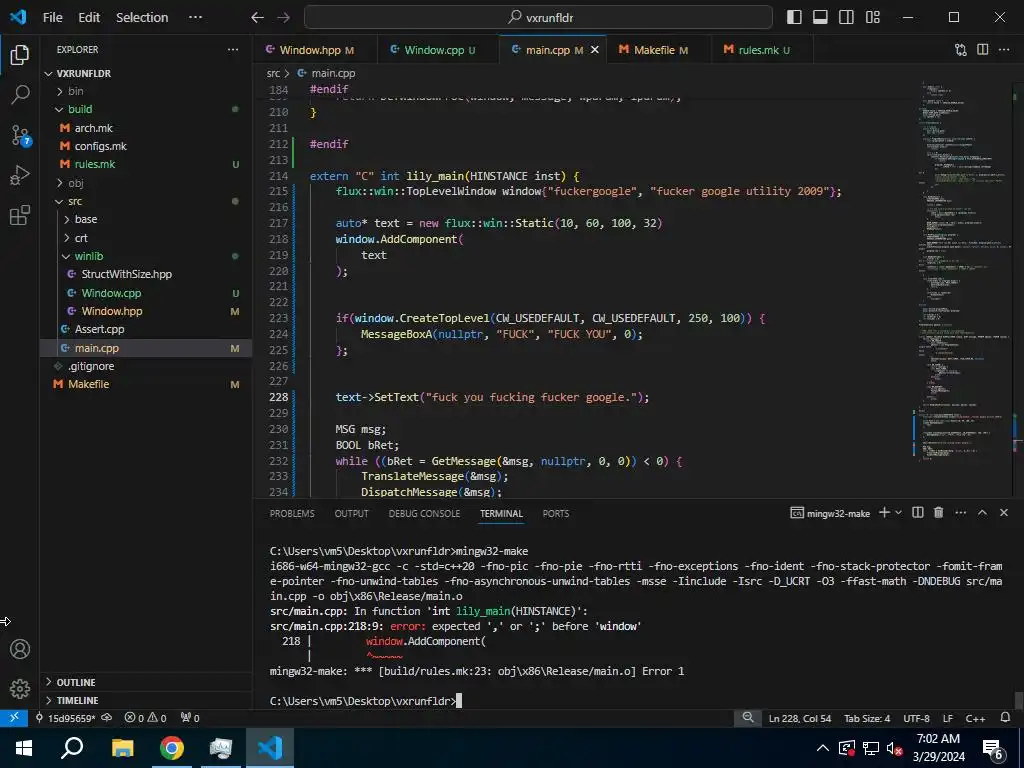Screen dimensions: 1024x768
Task: Switch to the DEBUG CONSOLE tab
Action: pyautogui.click(x=424, y=513)
